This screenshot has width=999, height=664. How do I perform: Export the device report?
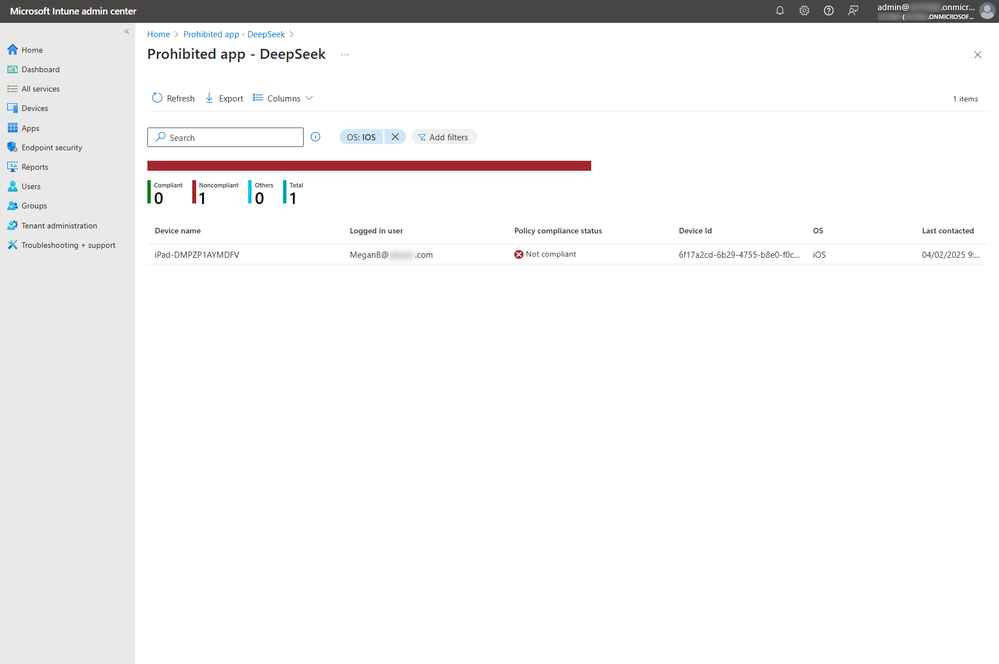[224, 98]
